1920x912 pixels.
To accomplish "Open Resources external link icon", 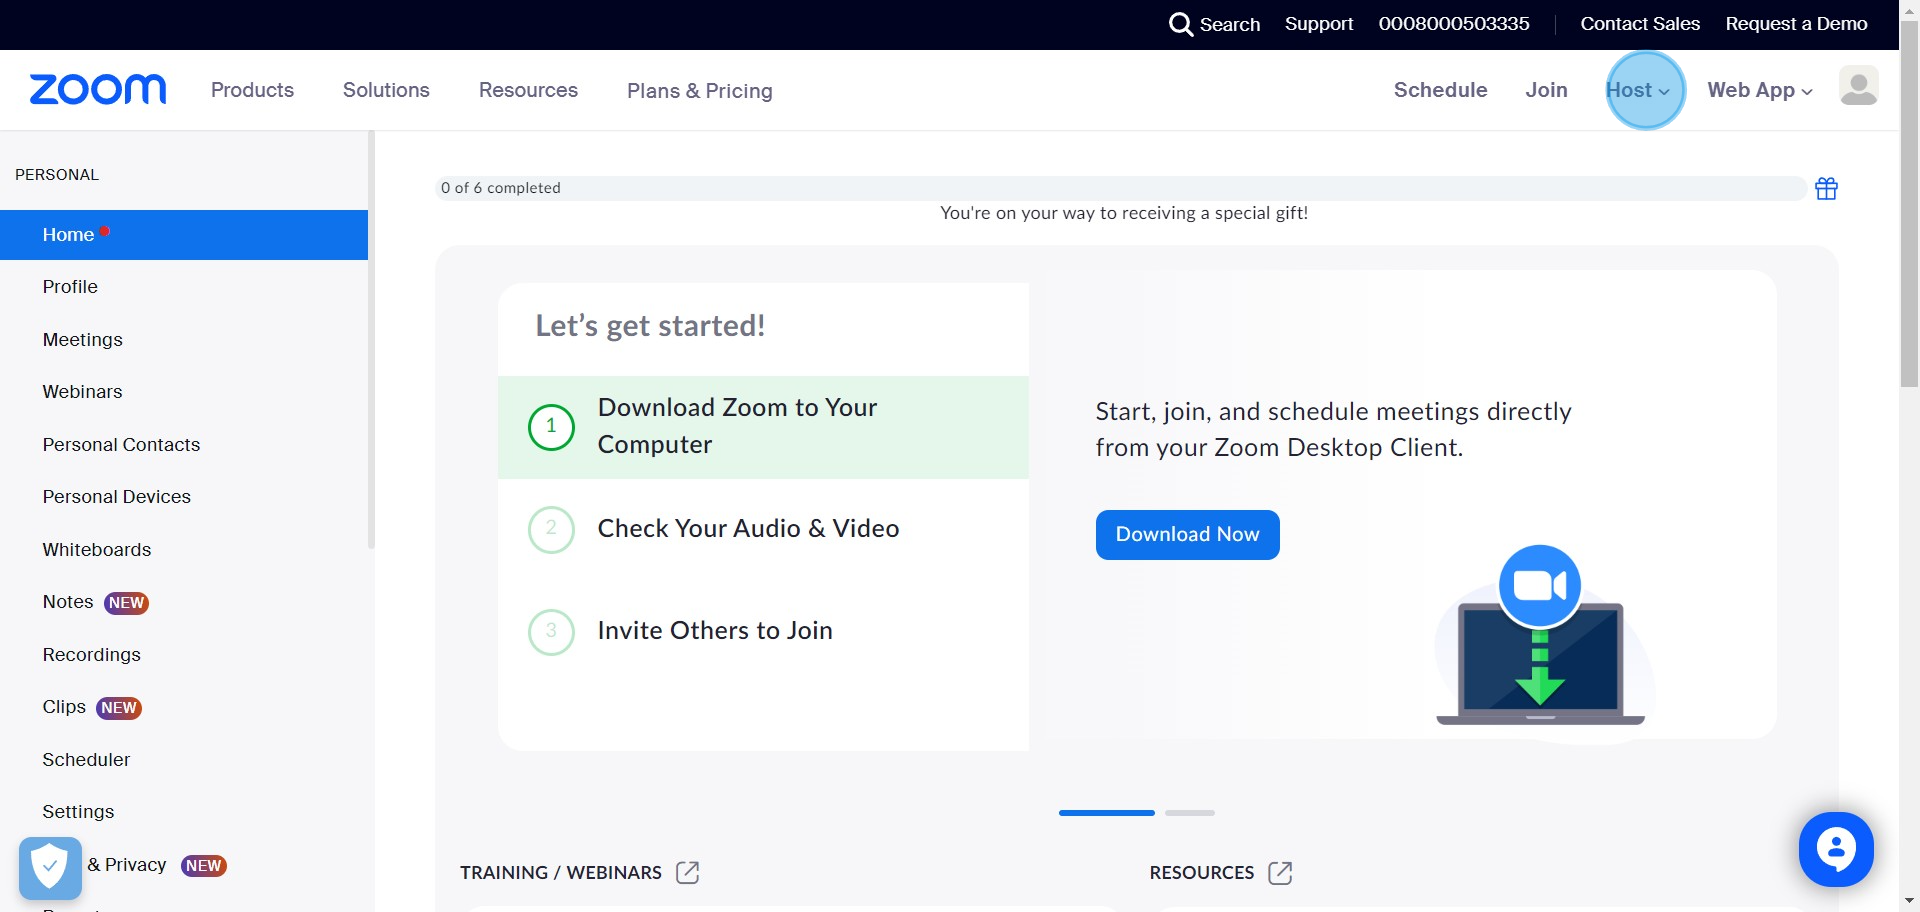I will [x=1280, y=873].
